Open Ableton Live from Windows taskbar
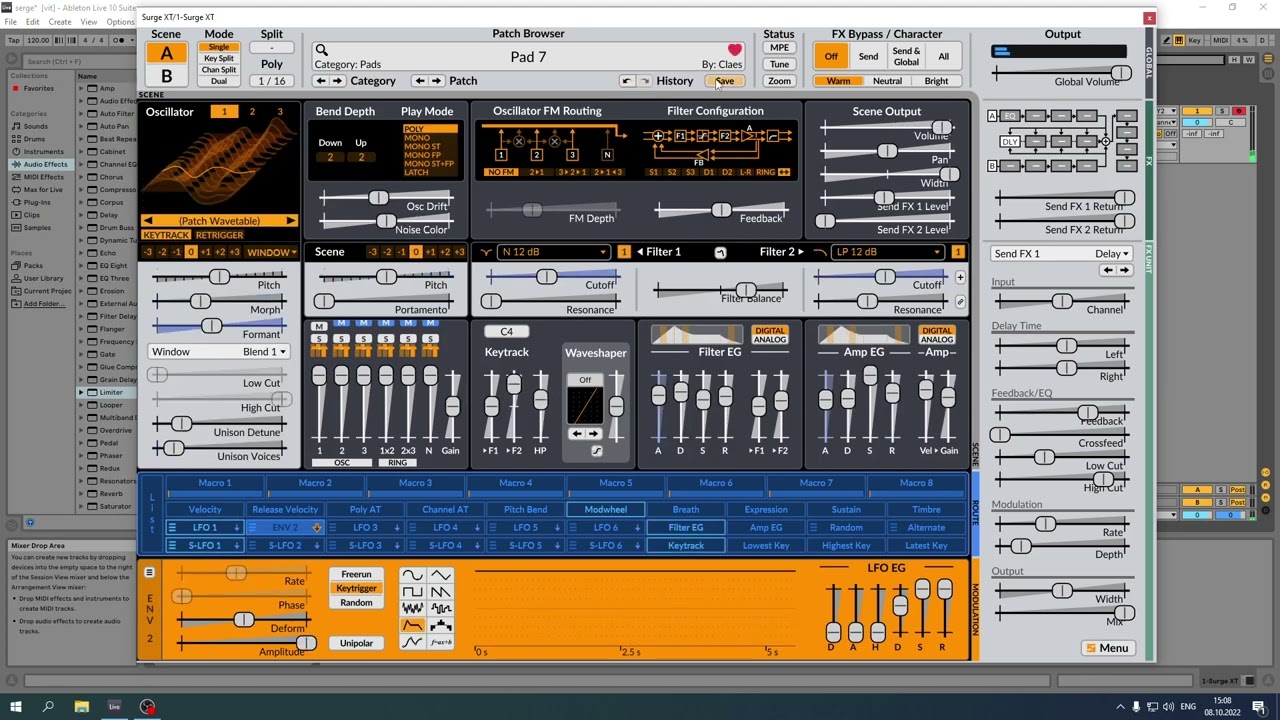Screen dimensions: 1280x720 (x=114, y=707)
